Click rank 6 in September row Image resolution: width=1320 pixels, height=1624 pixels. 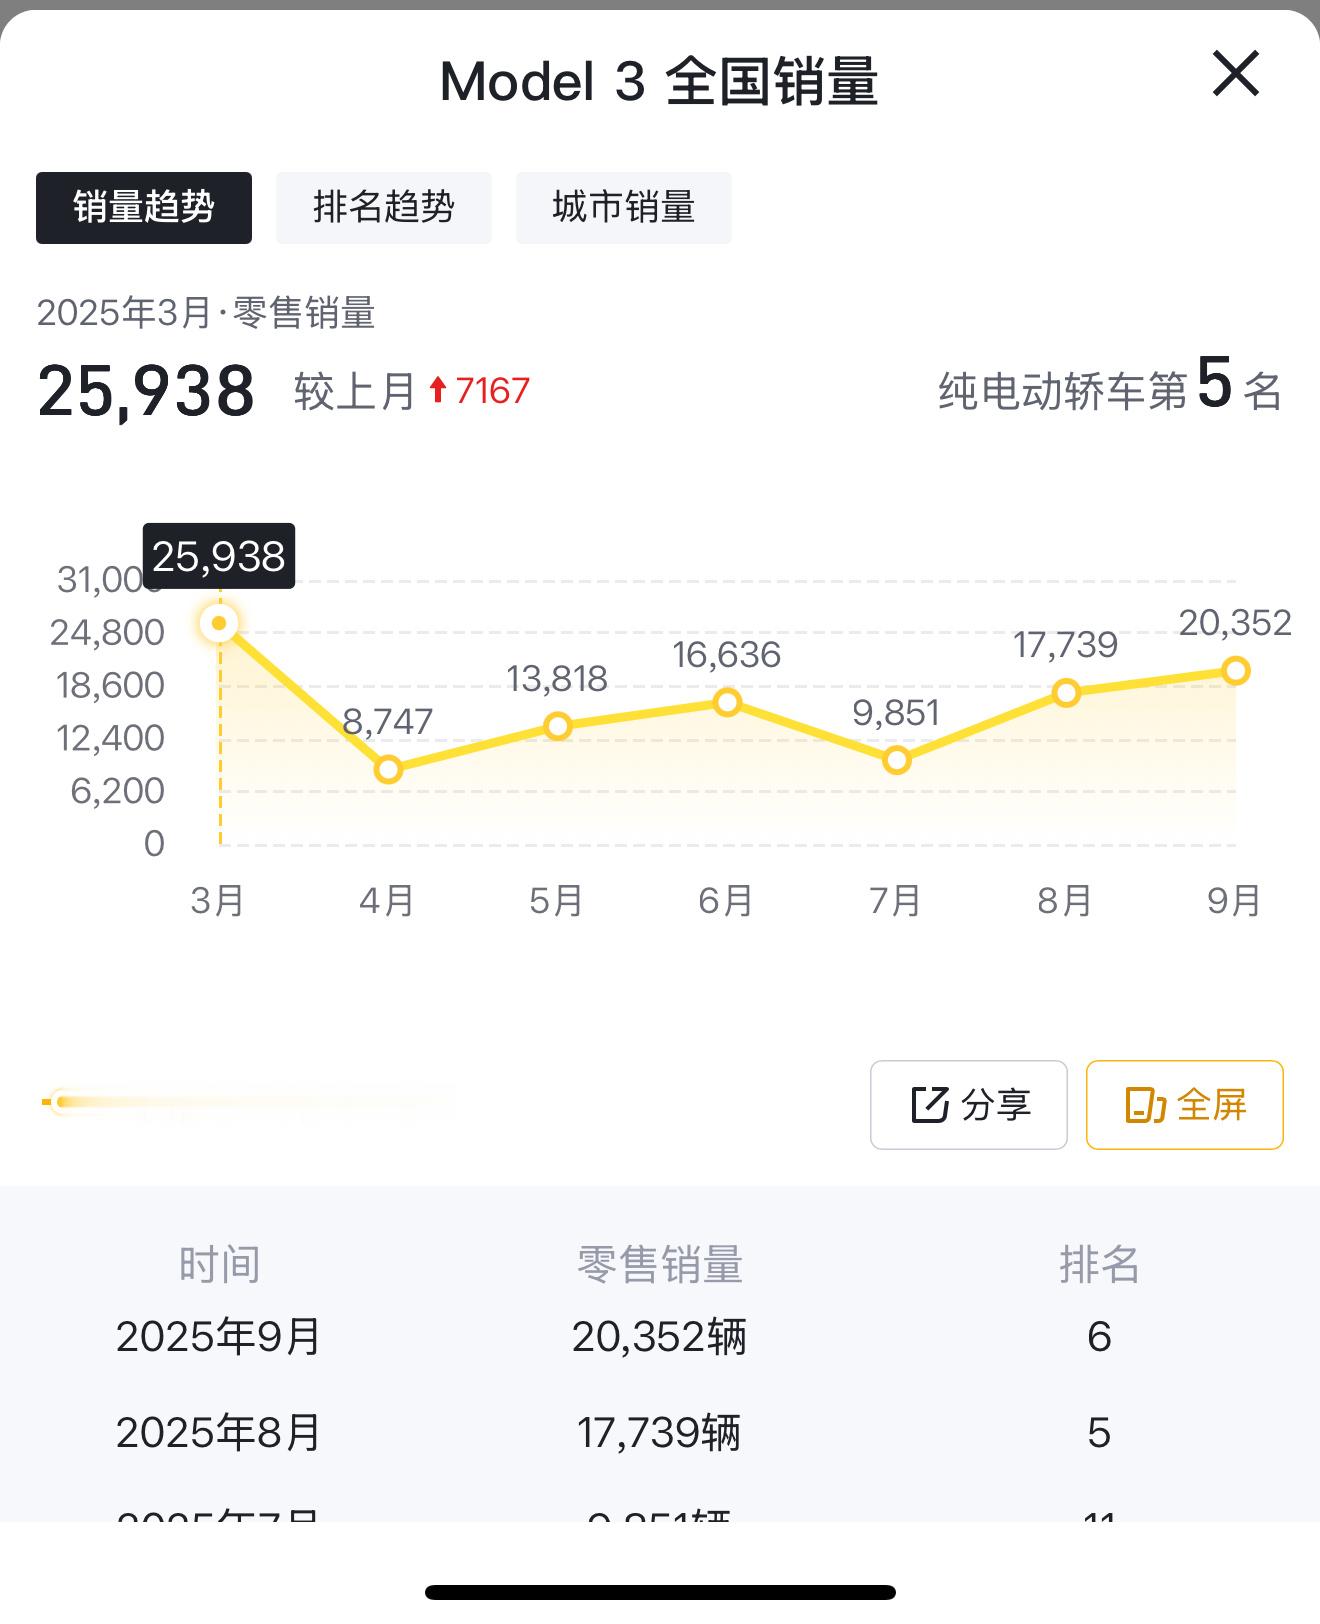click(1099, 1337)
